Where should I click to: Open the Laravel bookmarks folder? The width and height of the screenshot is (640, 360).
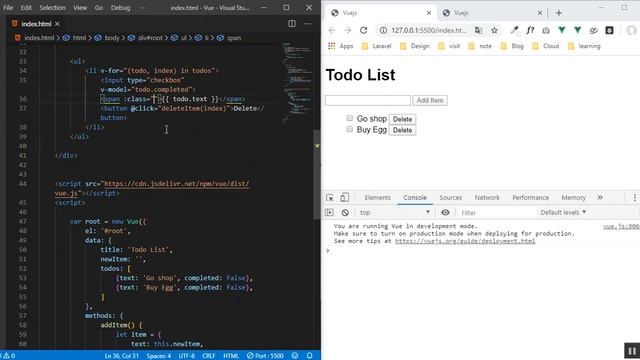coord(376,46)
